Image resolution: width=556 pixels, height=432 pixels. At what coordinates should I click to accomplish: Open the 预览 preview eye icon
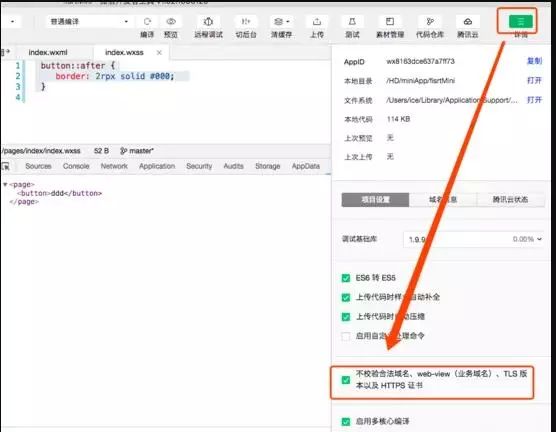pyautogui.click(x=171, y=22)
